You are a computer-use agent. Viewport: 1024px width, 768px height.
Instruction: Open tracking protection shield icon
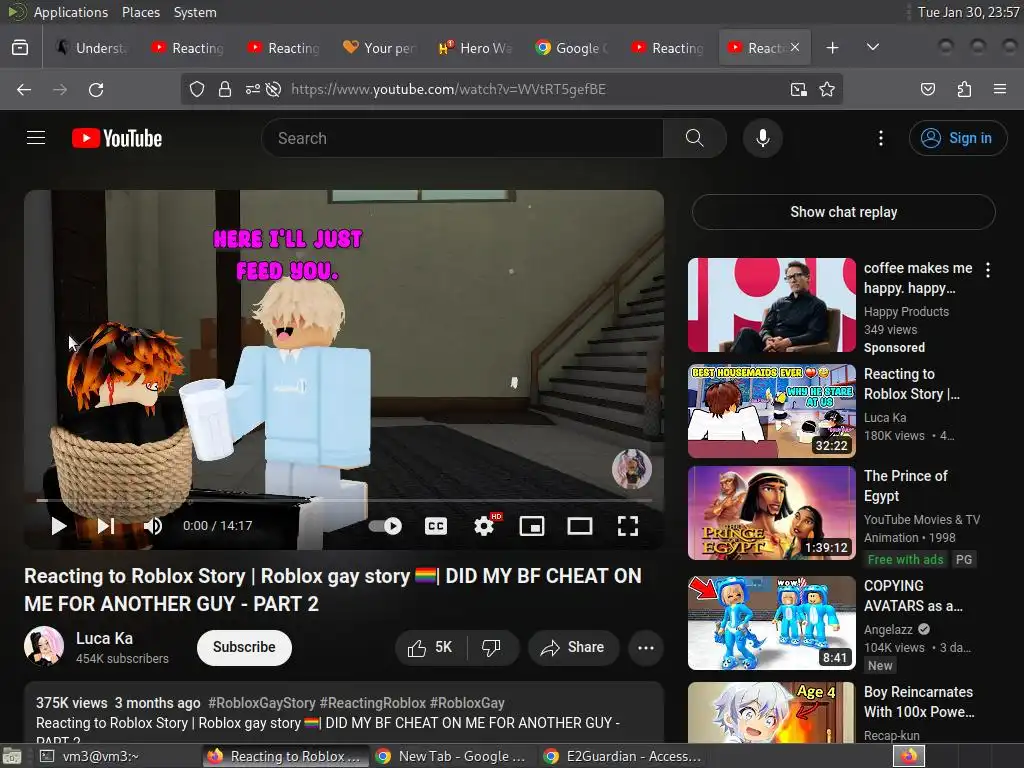pos(197,89)
